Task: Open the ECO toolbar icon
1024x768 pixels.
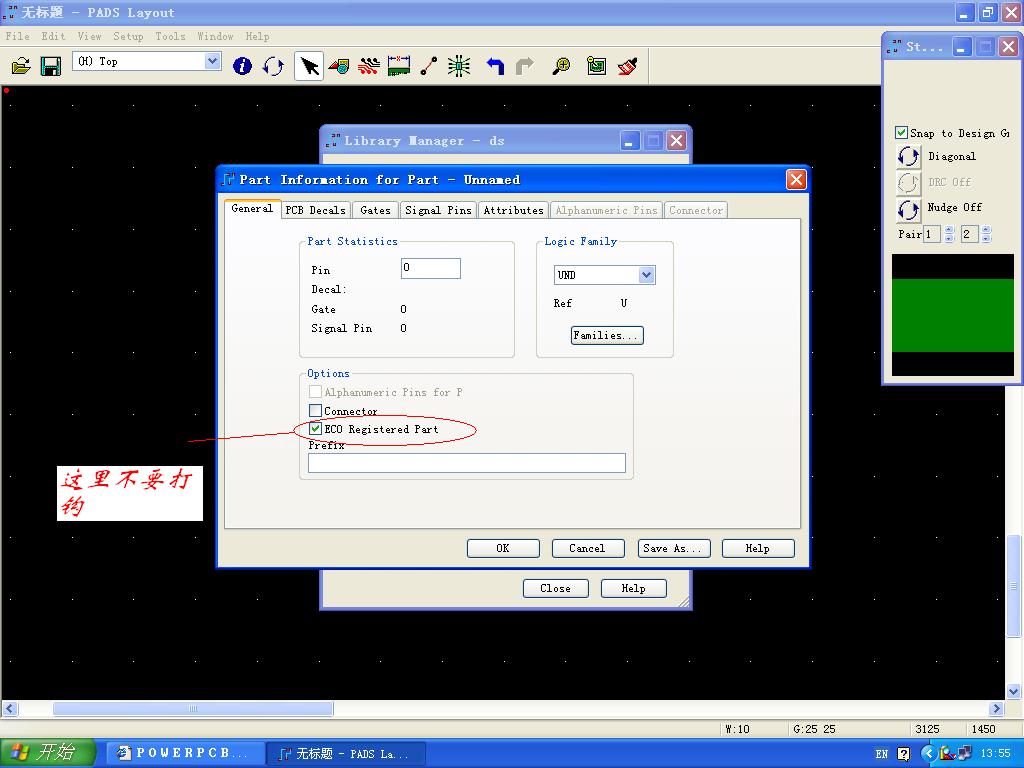Action: [429, 65]
